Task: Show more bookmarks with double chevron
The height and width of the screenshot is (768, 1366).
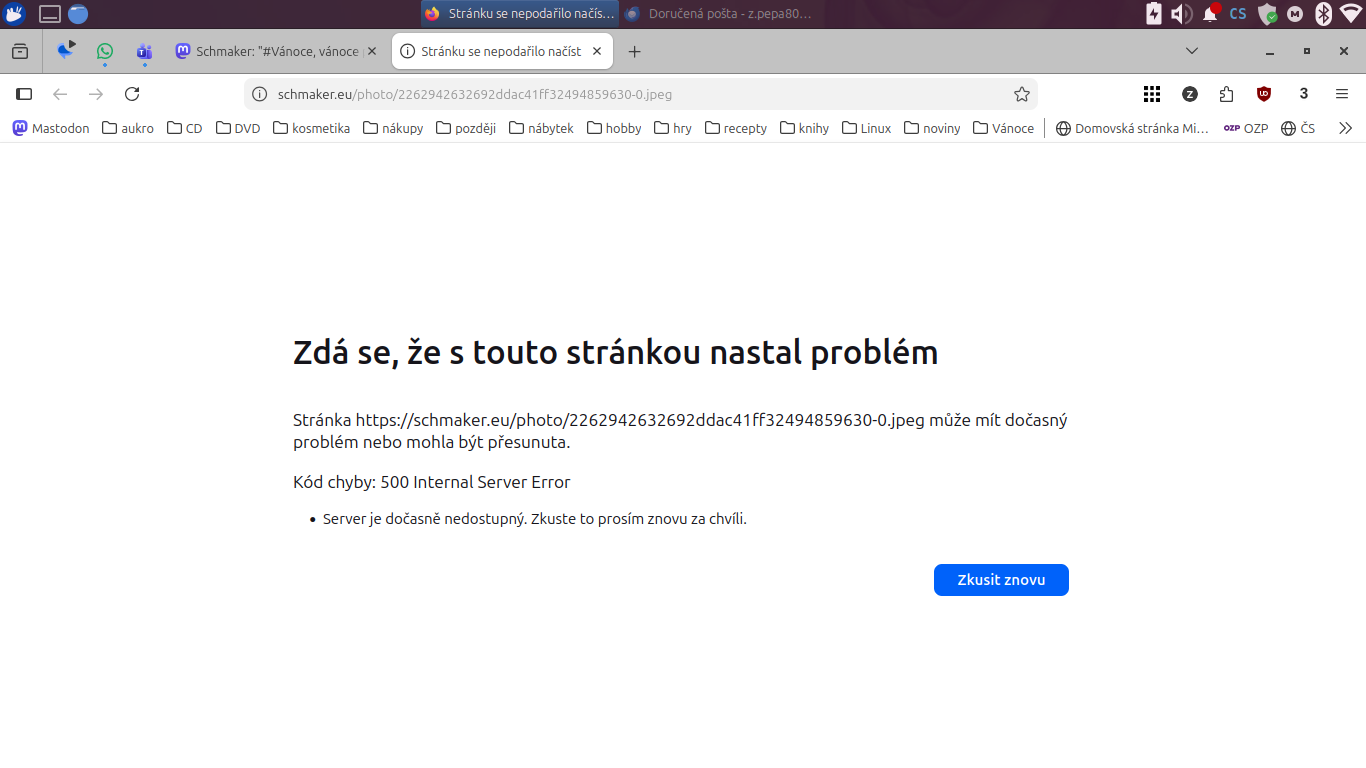Action: [x=1345, y=128]
